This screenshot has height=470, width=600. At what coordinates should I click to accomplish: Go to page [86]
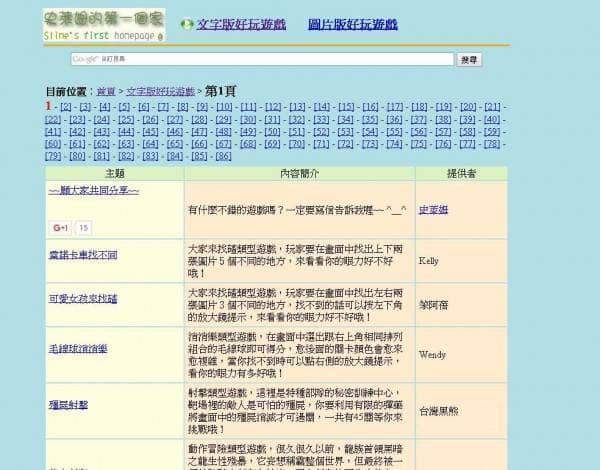point(223,156)
